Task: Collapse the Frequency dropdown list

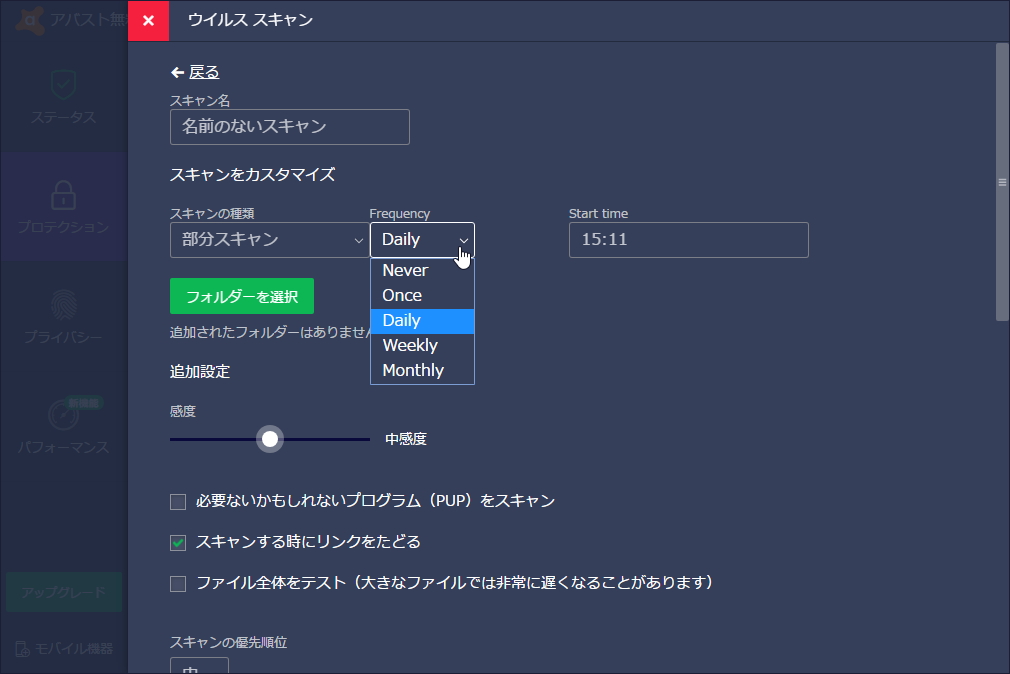Action: pos(460,240)
